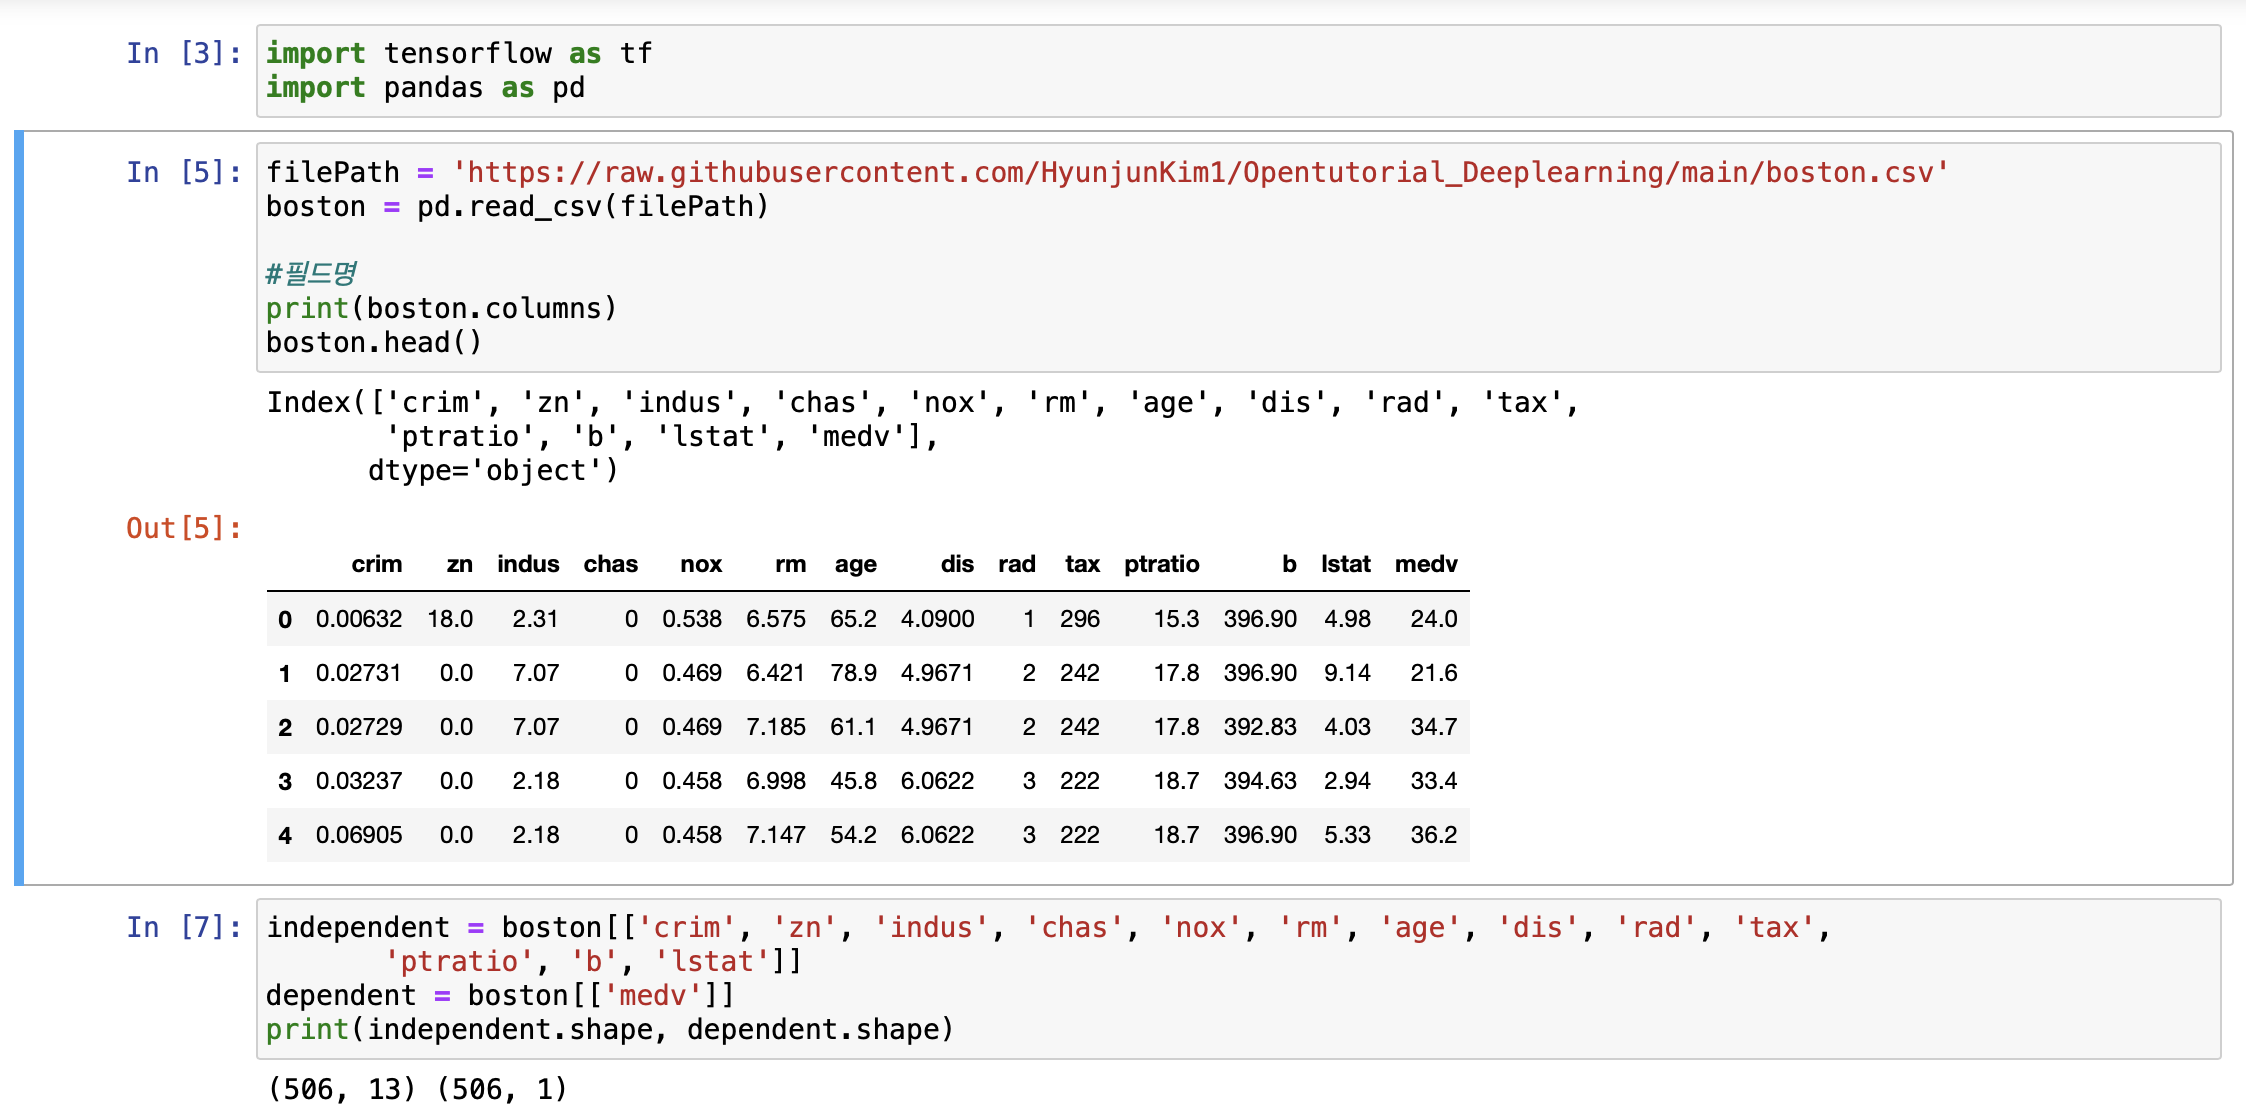
Task: Click row index 3 of the dataframe
Action: coord(285,781)
